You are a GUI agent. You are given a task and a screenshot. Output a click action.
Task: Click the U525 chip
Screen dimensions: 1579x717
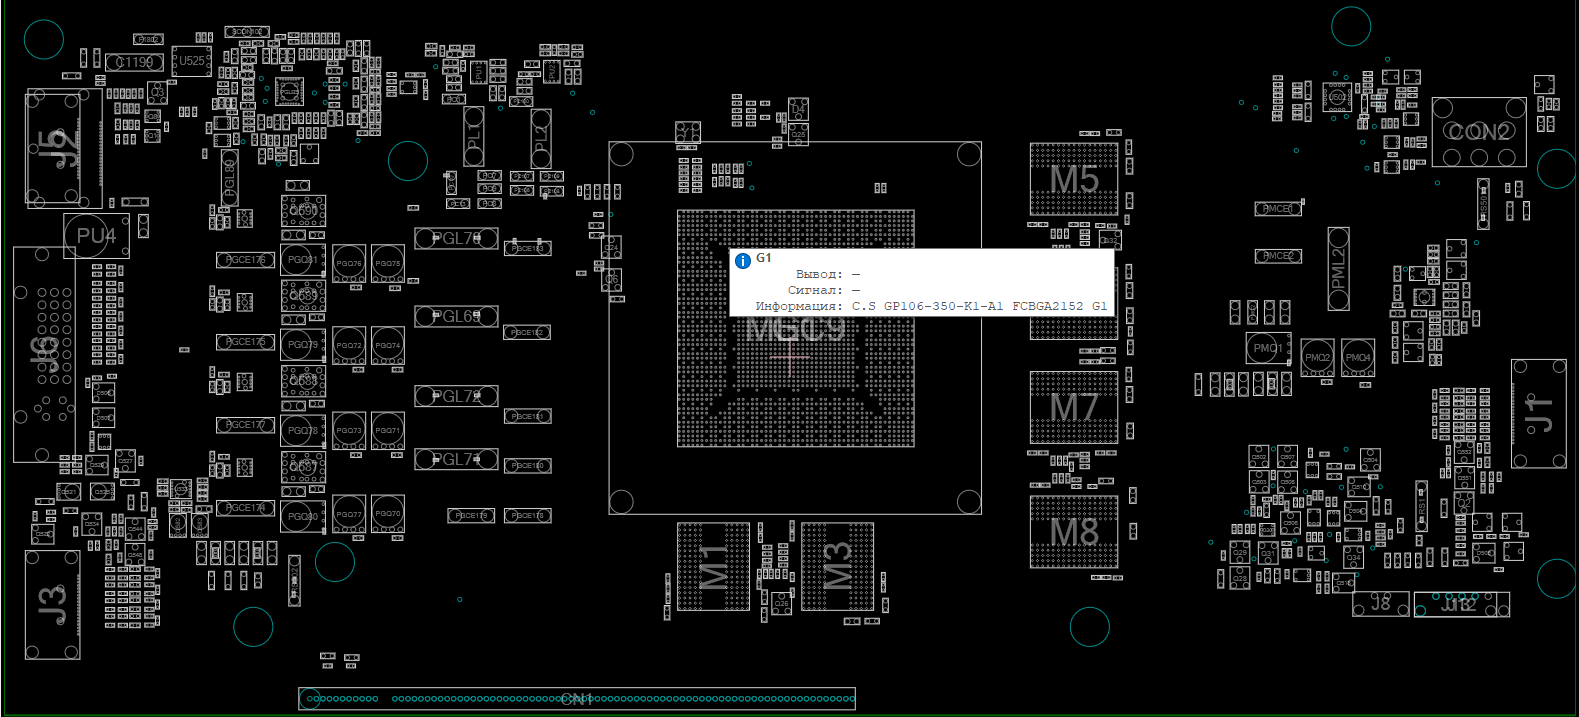191,61
